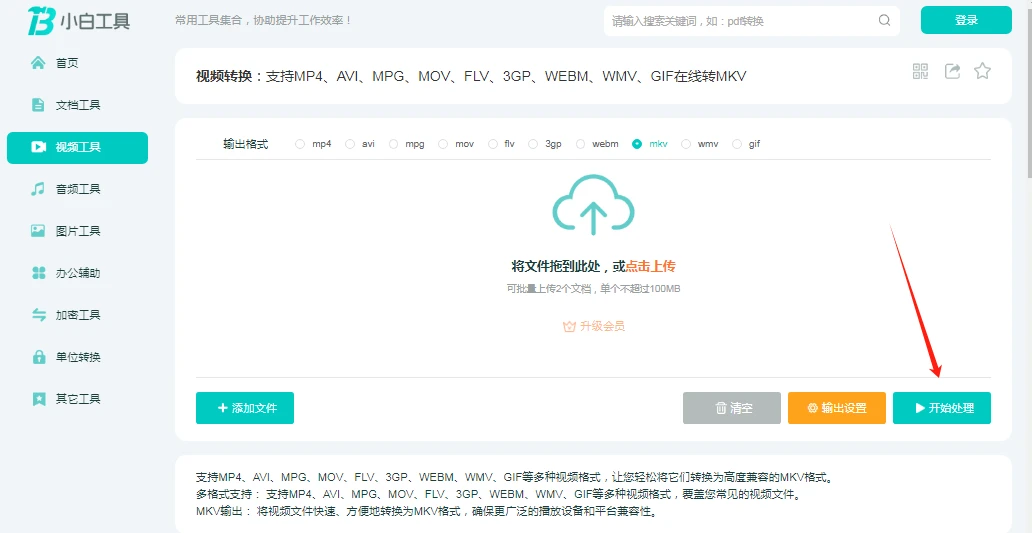Click the favorite star icon
Image resolution: width=1032 pixels, height=533 pixels.
coord(983,70)
